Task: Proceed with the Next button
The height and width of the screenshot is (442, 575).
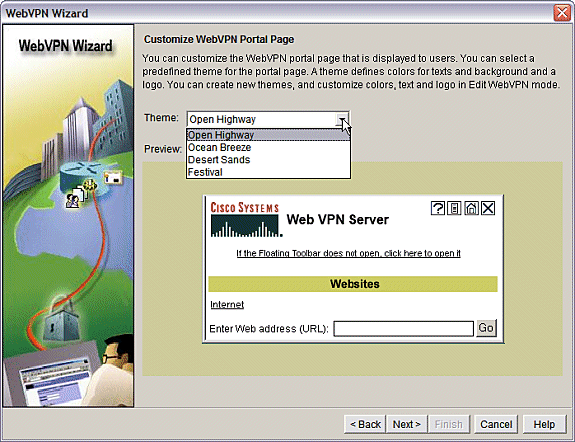Action: pyautogui.click(x=406, y=424)
